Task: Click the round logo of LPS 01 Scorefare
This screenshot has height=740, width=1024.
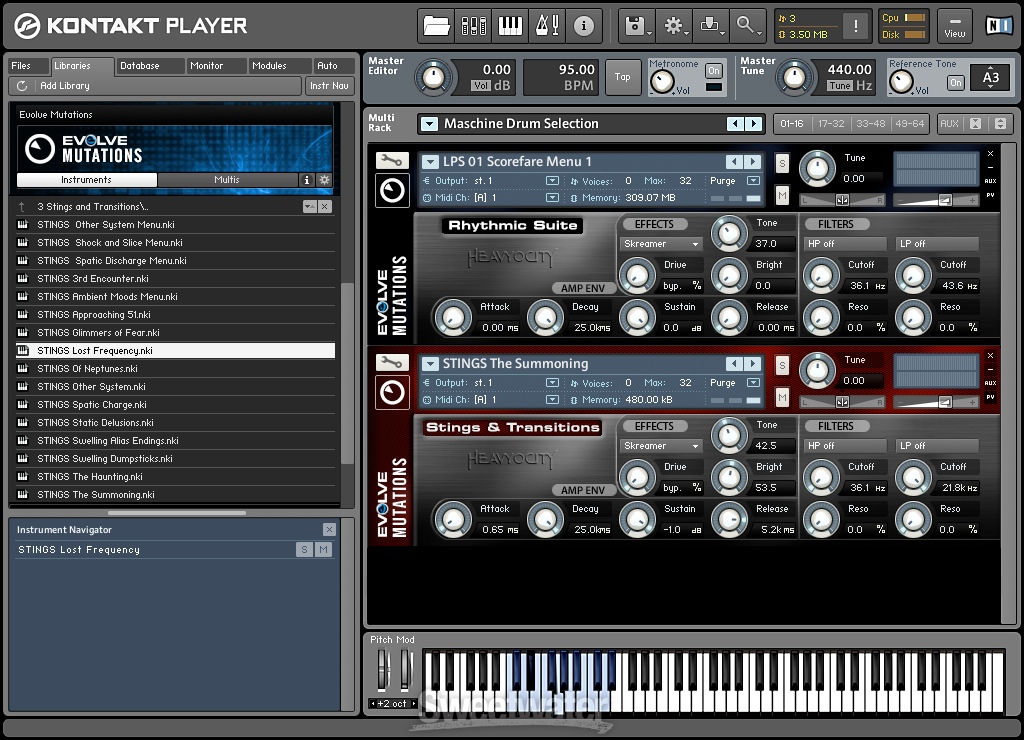Action: pos(392,191)
